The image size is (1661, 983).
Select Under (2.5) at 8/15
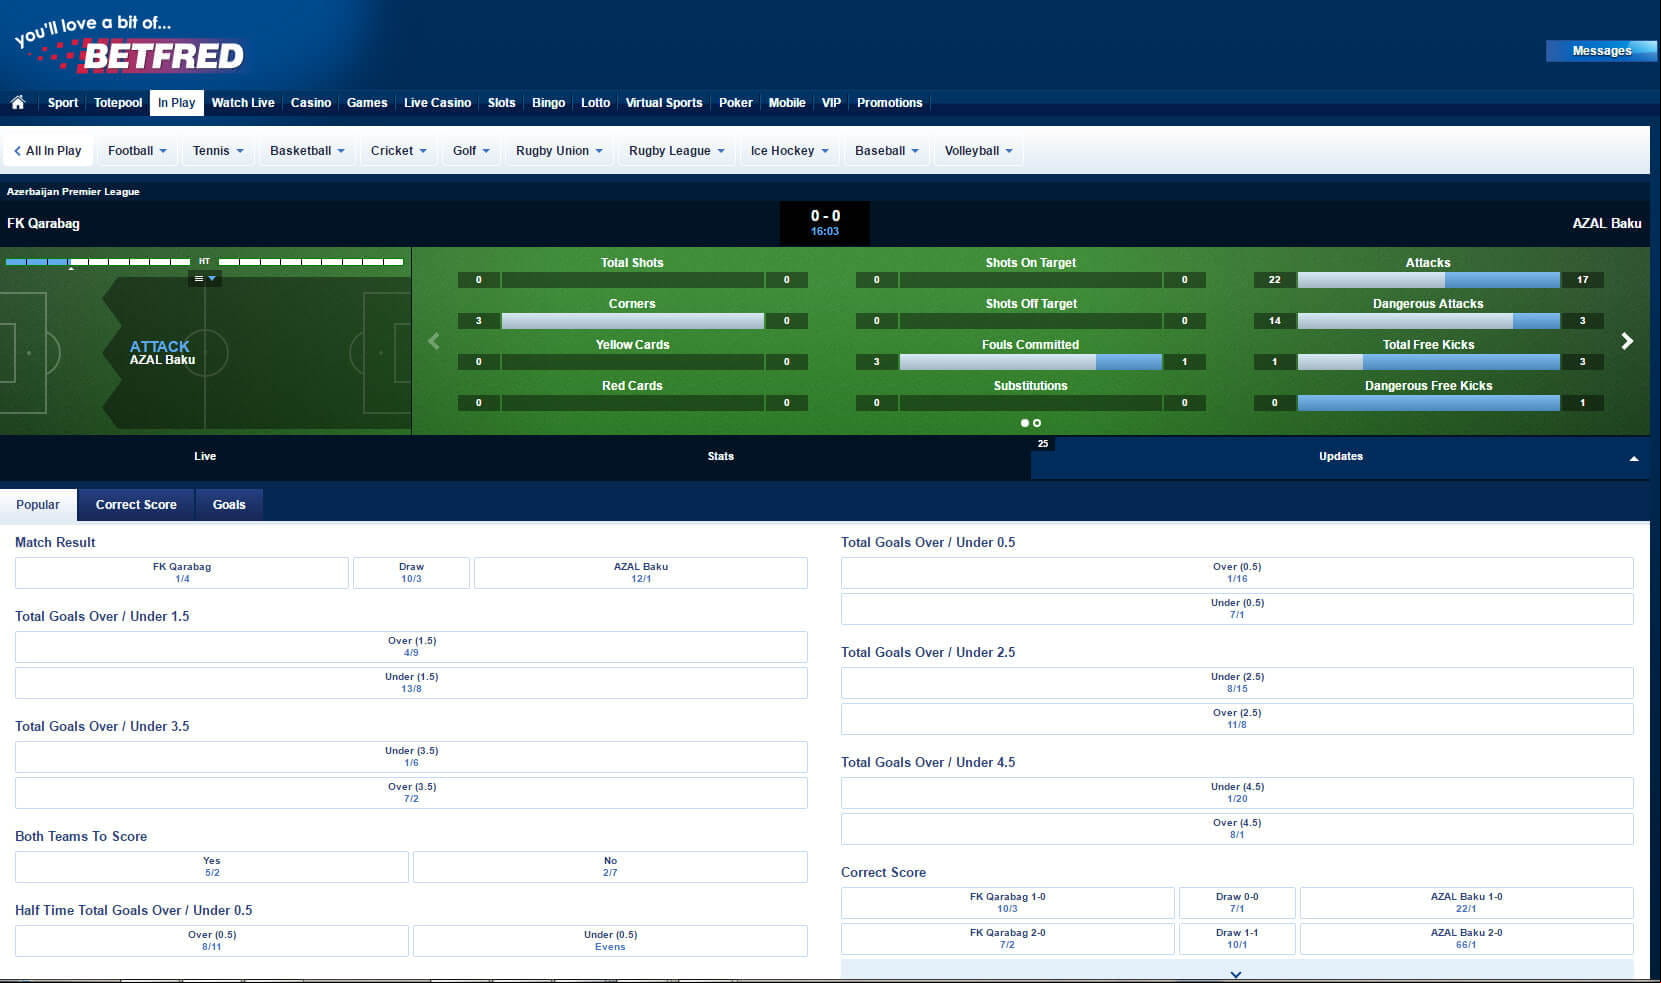1237,683
